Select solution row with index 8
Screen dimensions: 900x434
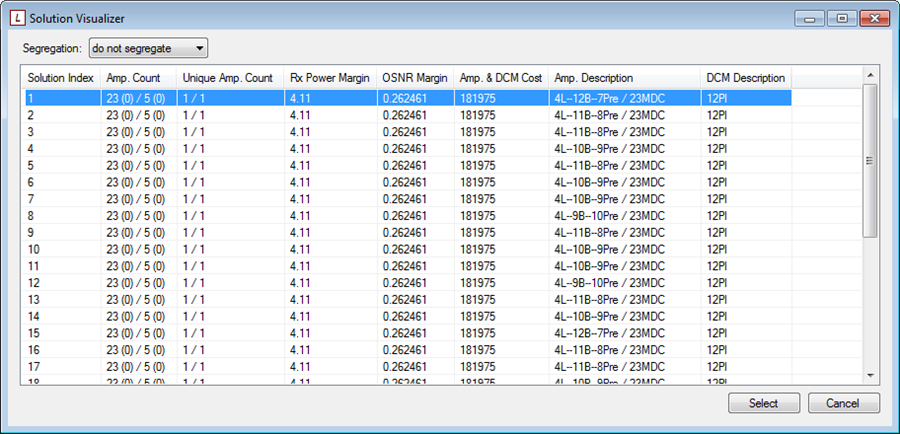point(407,216)
